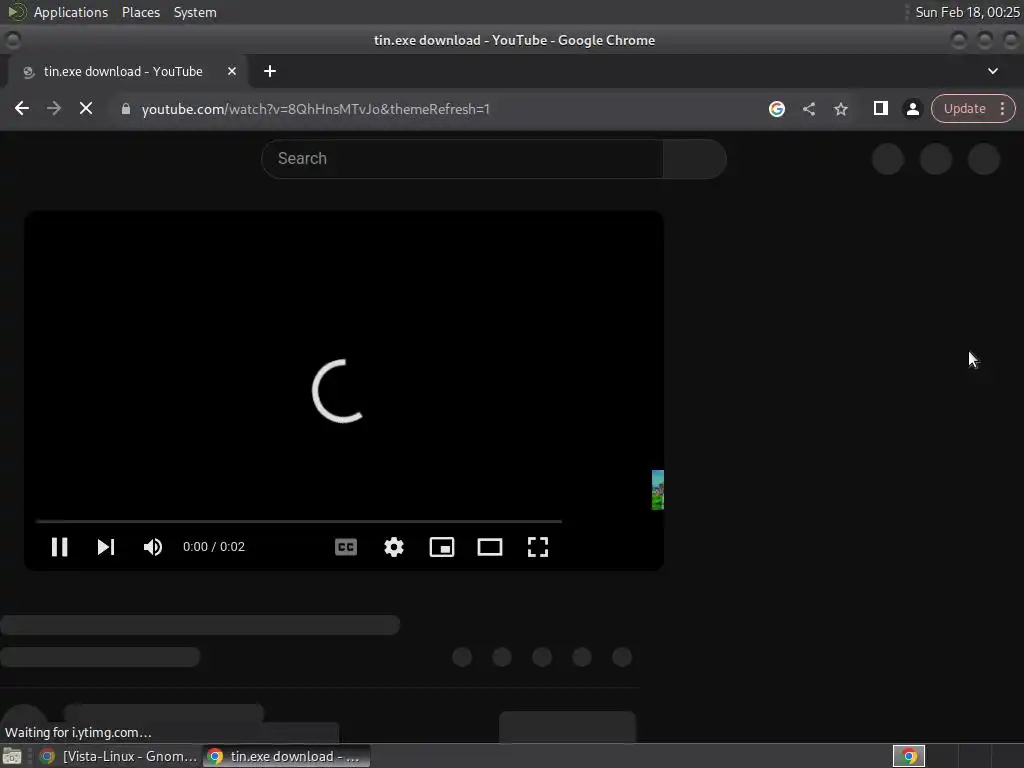Go back in Chrome history
This screenshot has width=1024, height=768.
click(22, 108)
